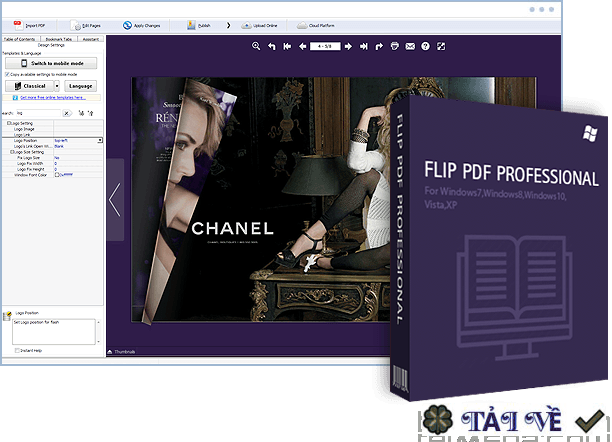Open Get more free online templates link
This screenshot has width=612, height=442.
[53, 98]
